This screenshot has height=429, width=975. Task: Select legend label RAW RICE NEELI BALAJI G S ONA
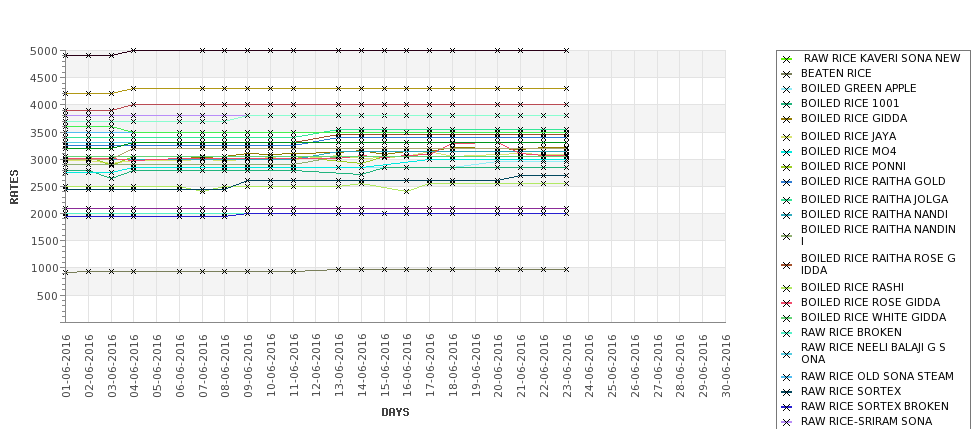(x=873, y=353)
